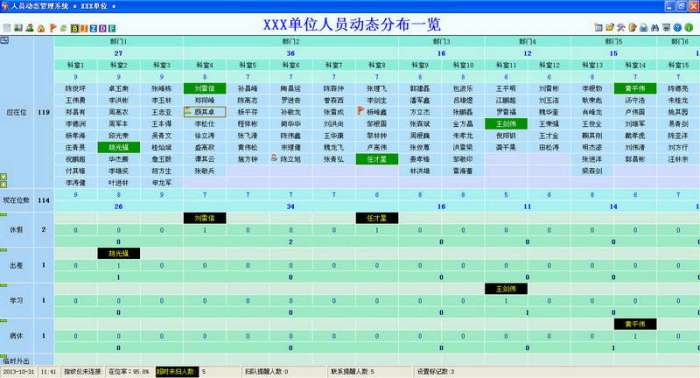Collapse the 出差 section with its green bar
The image size is (700, 378).
4,250
